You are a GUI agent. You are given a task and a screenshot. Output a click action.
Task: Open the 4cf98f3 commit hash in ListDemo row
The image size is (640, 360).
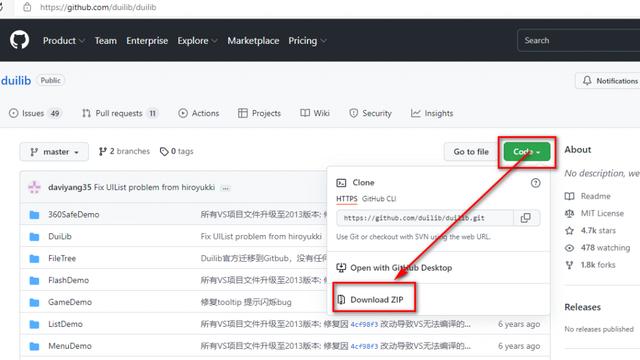pyautogui.click(x=364, y=324)
